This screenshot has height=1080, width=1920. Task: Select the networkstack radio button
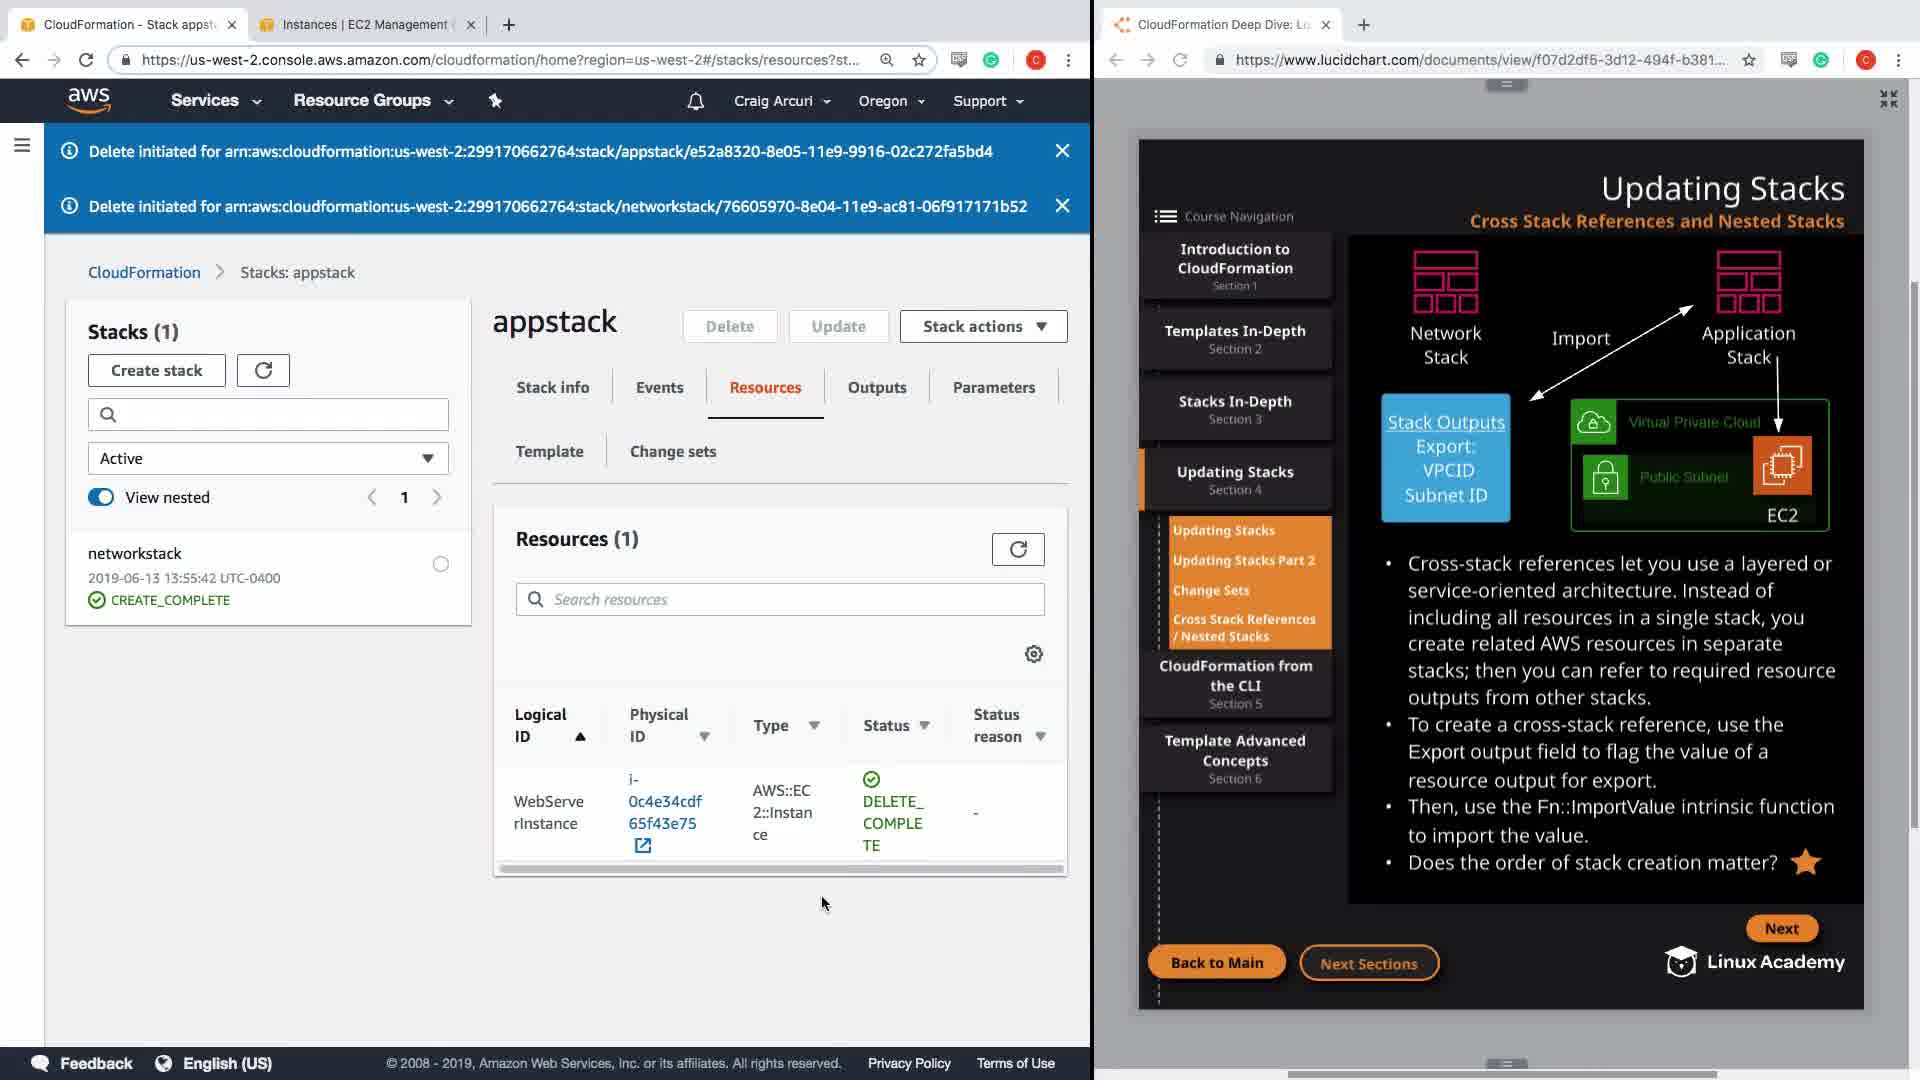(440, 564)
